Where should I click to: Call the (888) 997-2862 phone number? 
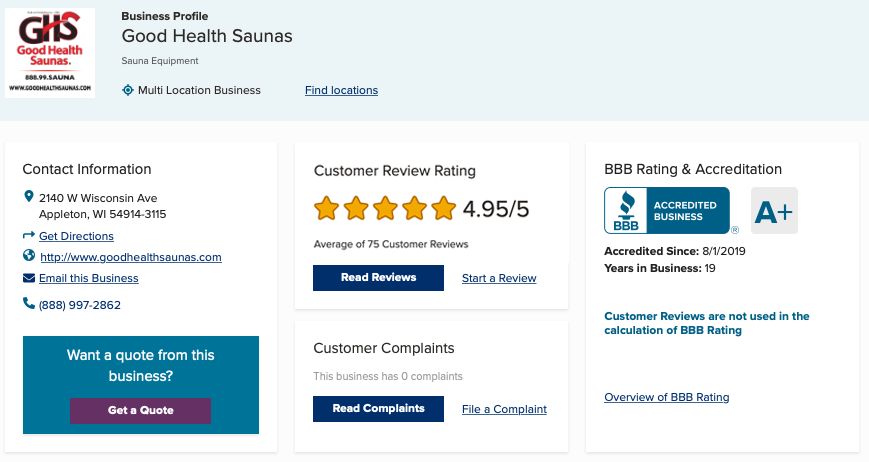(x=80, y=305)
